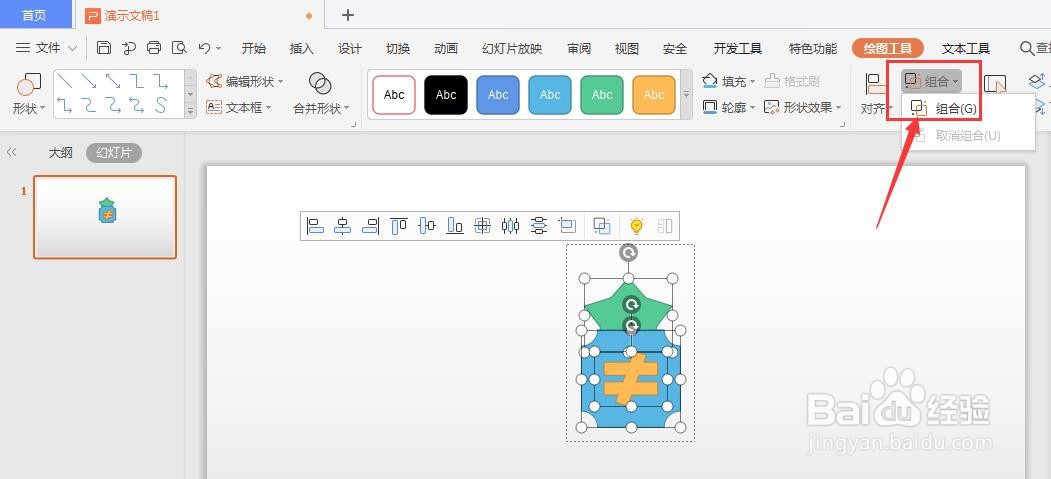Click the orange not-equal shape on slide

coord(631,379)
